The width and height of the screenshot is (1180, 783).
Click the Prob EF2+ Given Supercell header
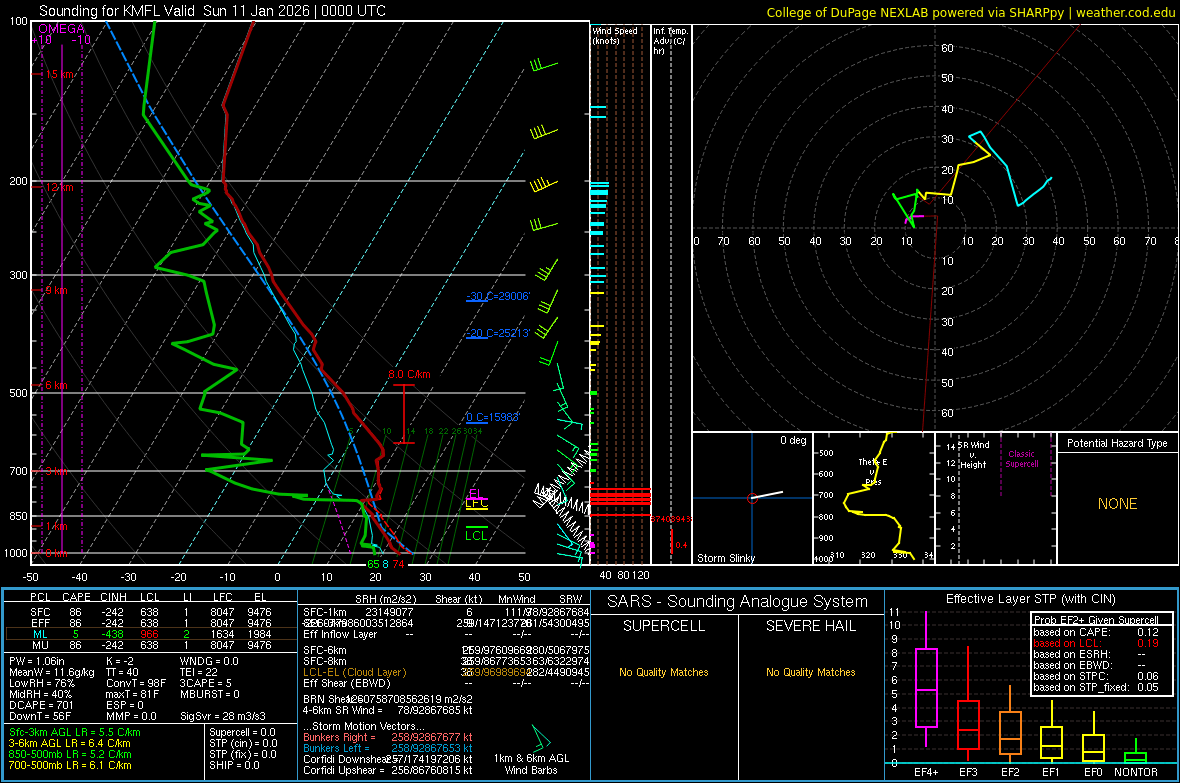[x=1096, y=620]
